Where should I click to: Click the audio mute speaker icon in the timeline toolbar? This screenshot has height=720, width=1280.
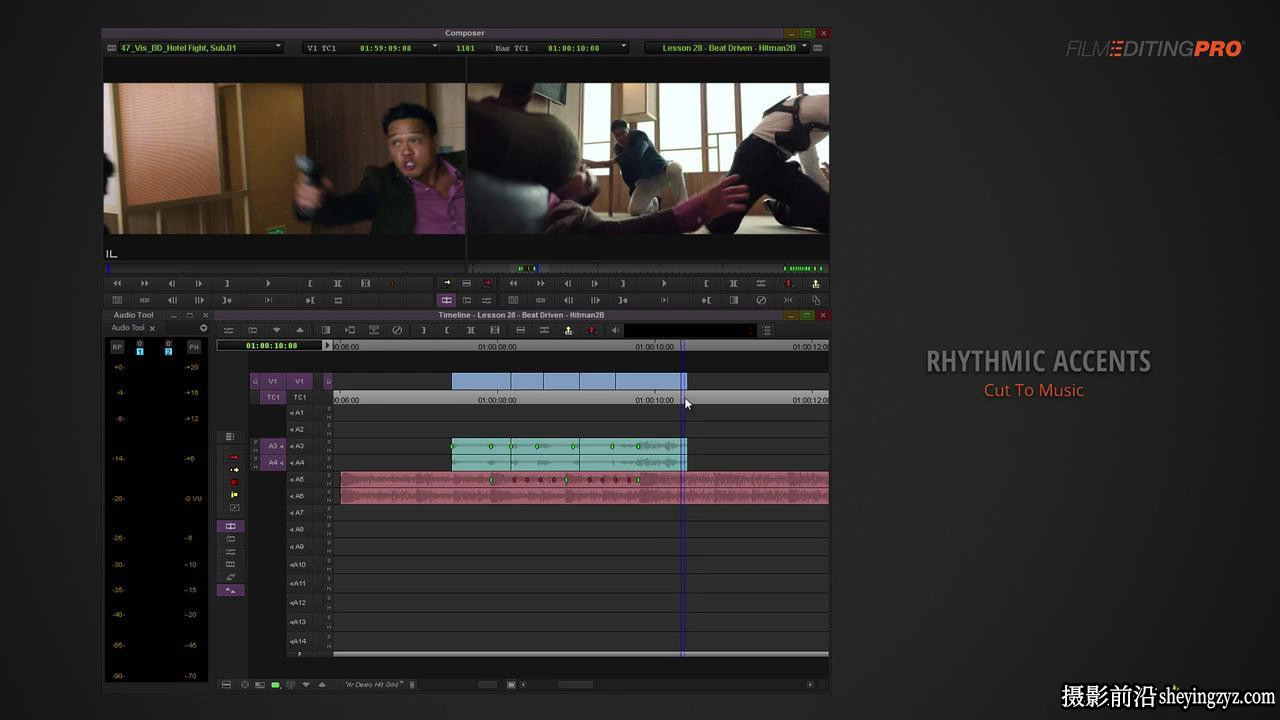pos(615,330)
